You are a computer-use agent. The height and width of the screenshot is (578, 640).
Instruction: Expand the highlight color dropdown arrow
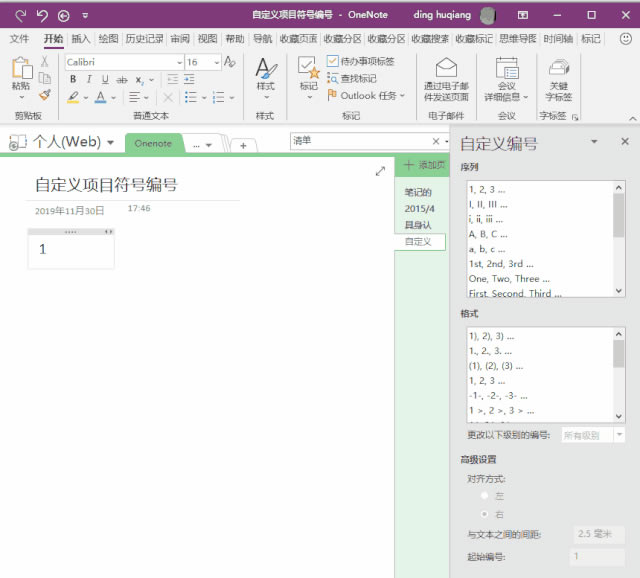[x=86, y=98]
